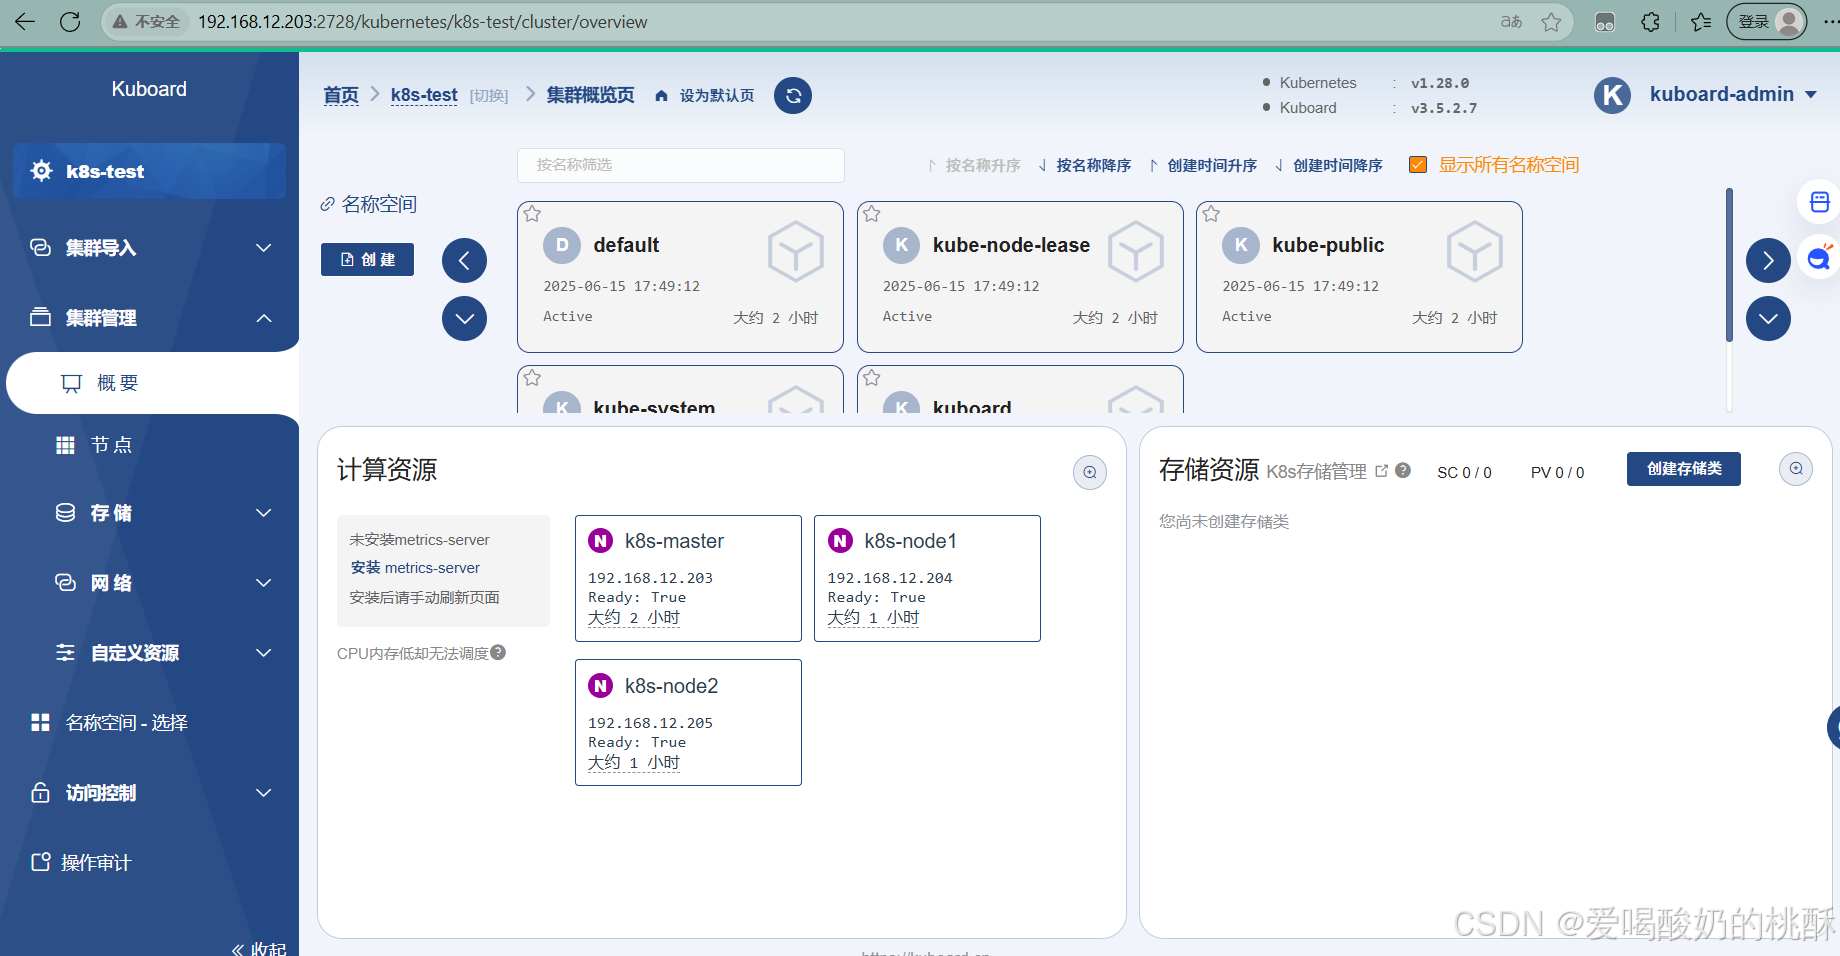
Task: Click the 创建 namespace button
Action: point(367,259)
